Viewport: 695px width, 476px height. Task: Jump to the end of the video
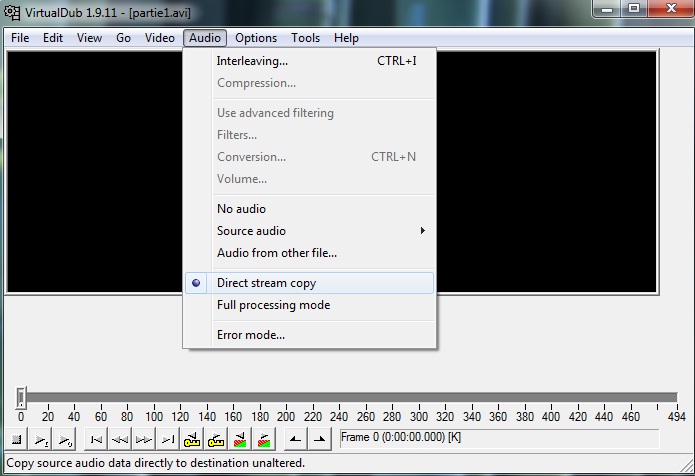[x=168, y=439]
